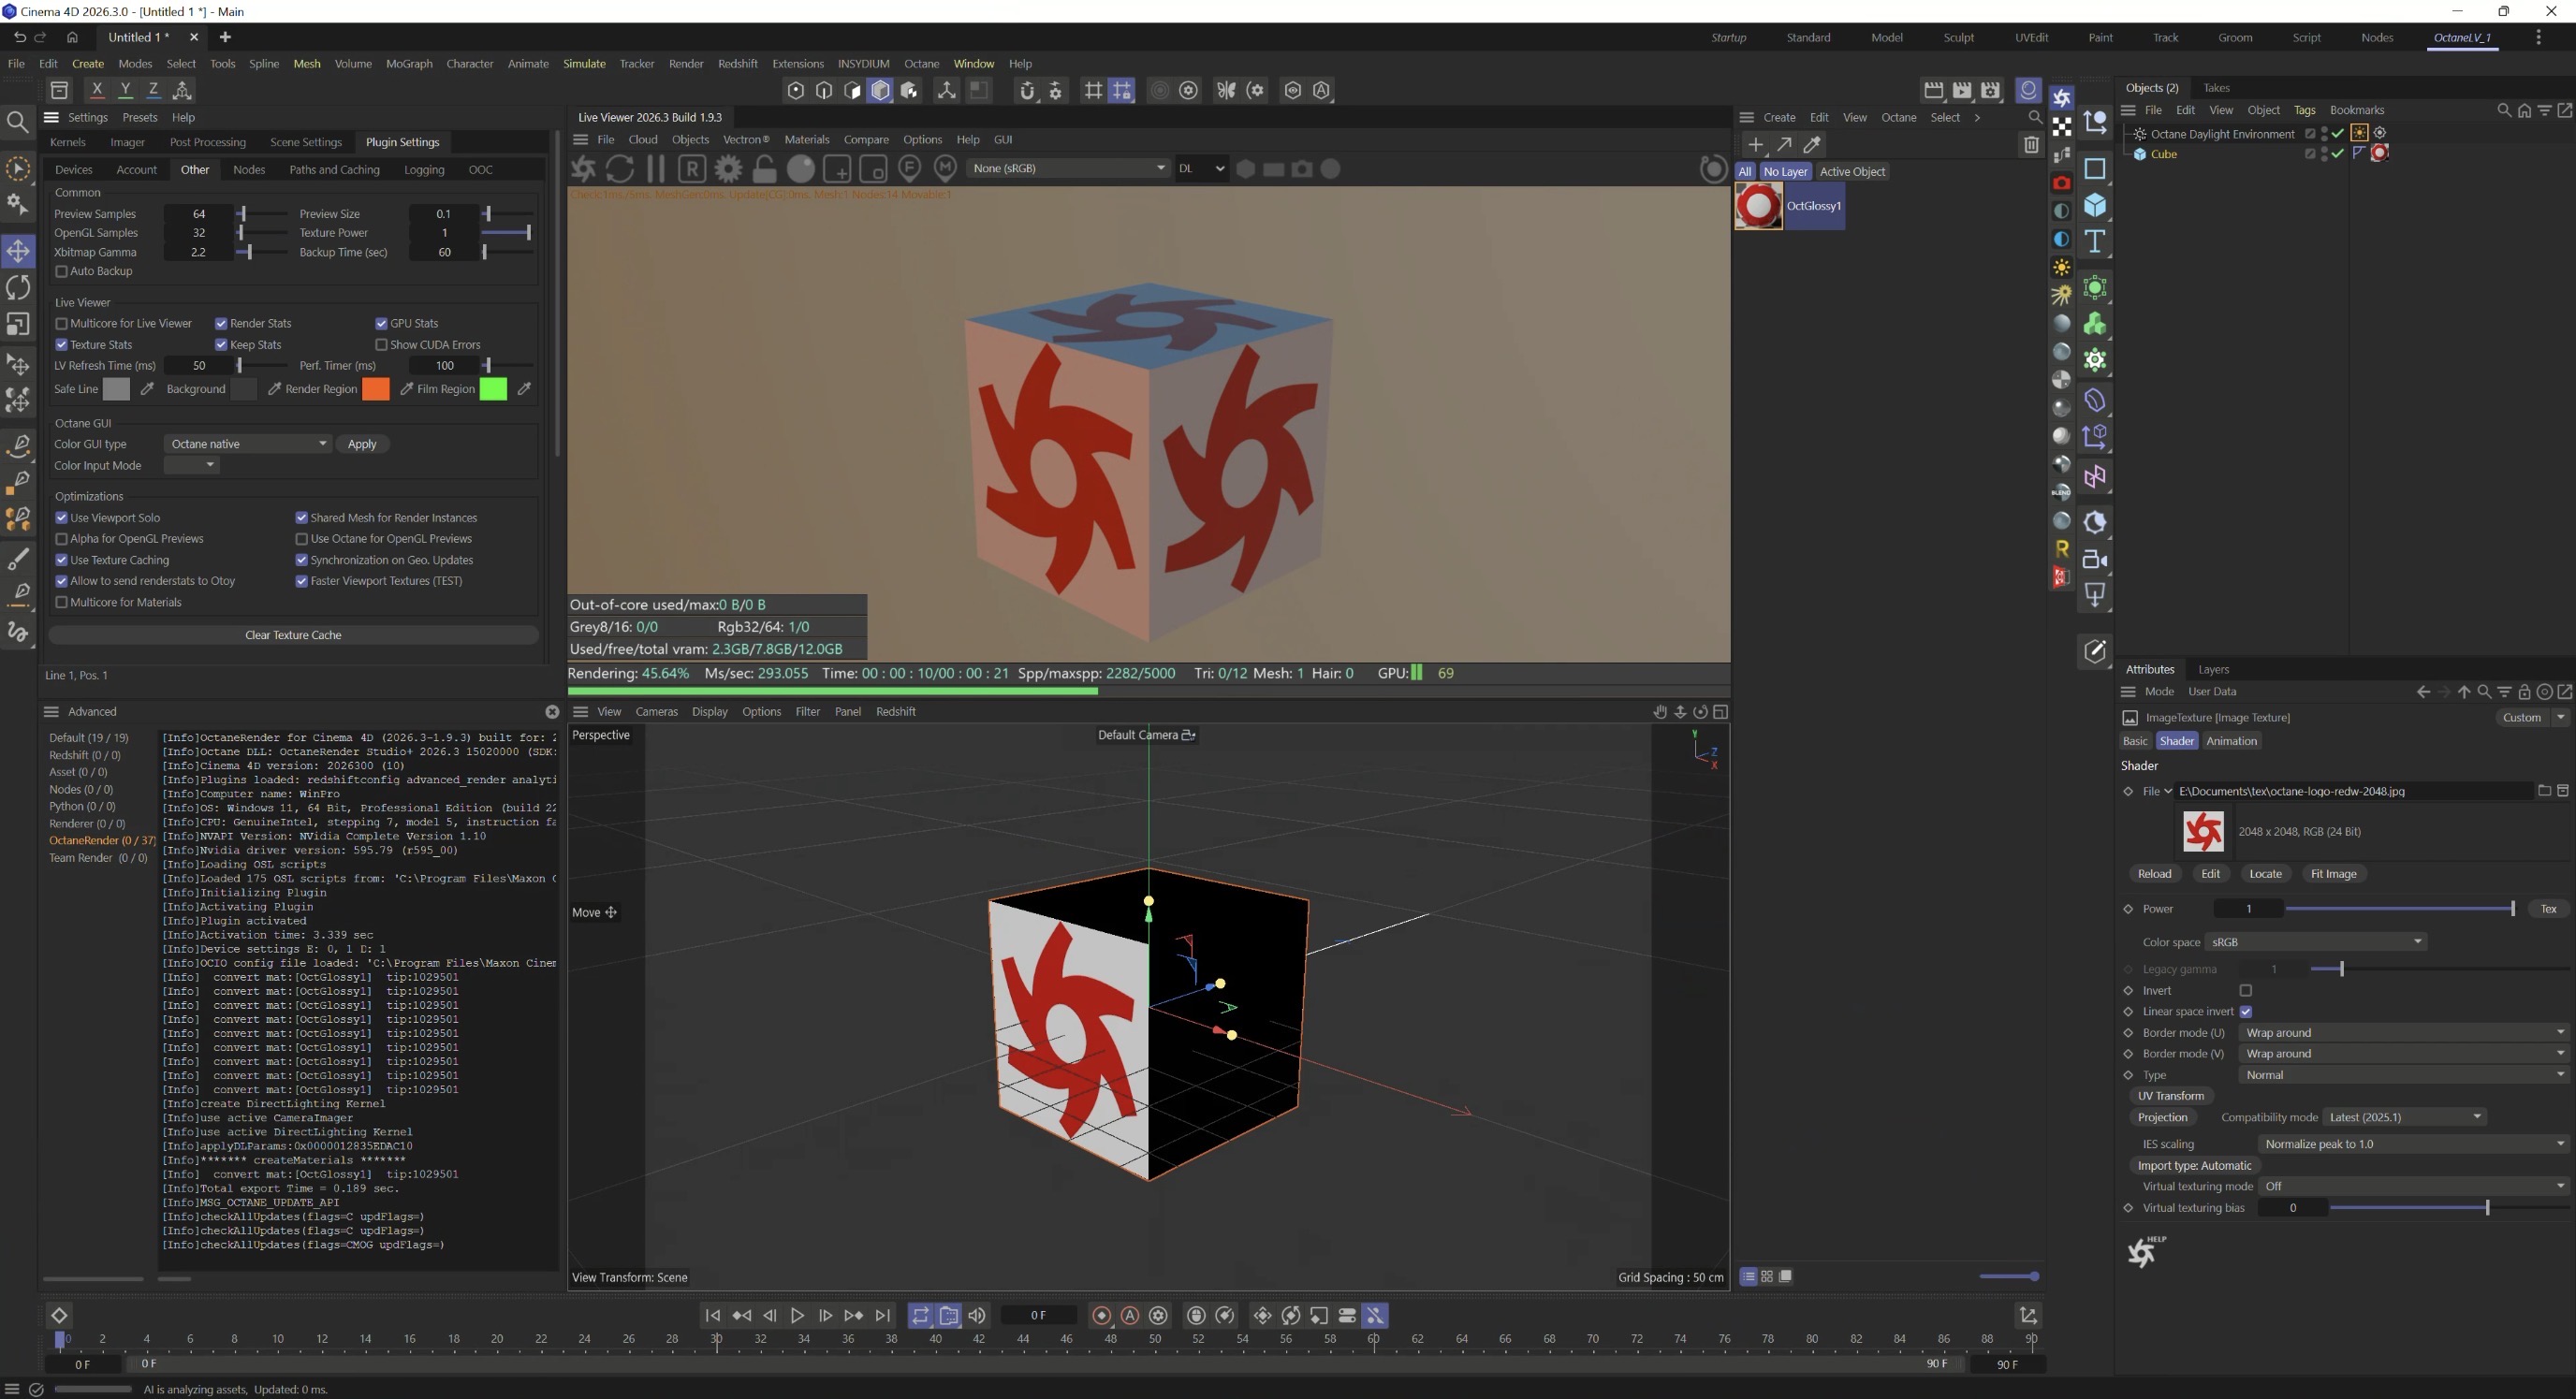Switch to the Kernels tab
Screen dimensions: 2576x1399
68,142
